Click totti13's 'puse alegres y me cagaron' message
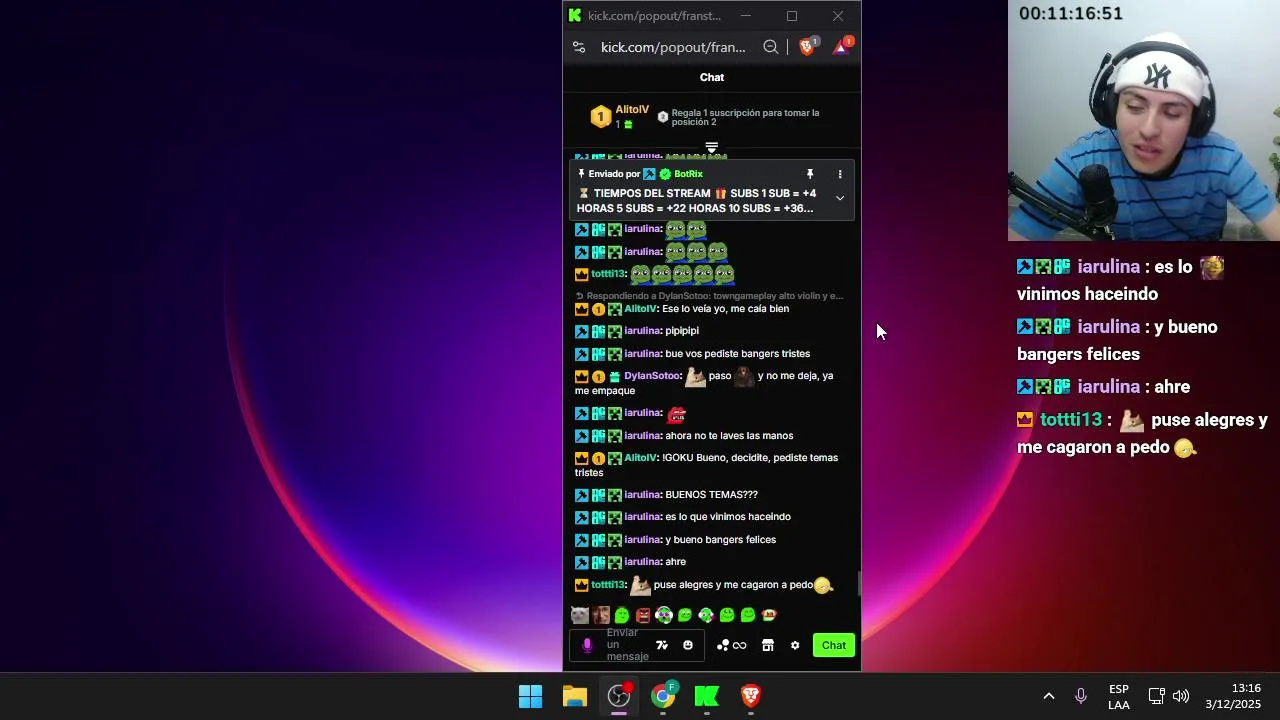1280x720 pixels. click(733, 585)
